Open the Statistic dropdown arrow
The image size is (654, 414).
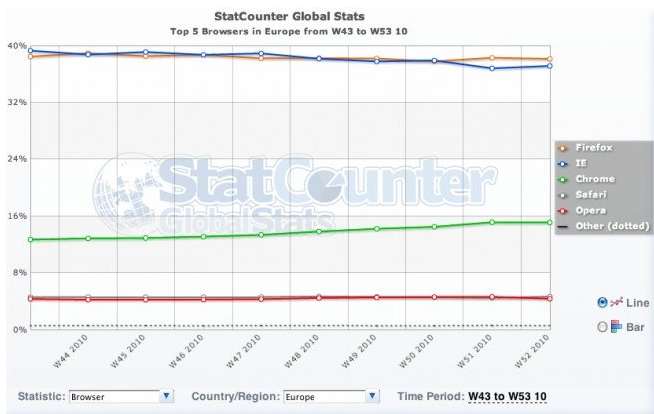click(x=167, y=396)
